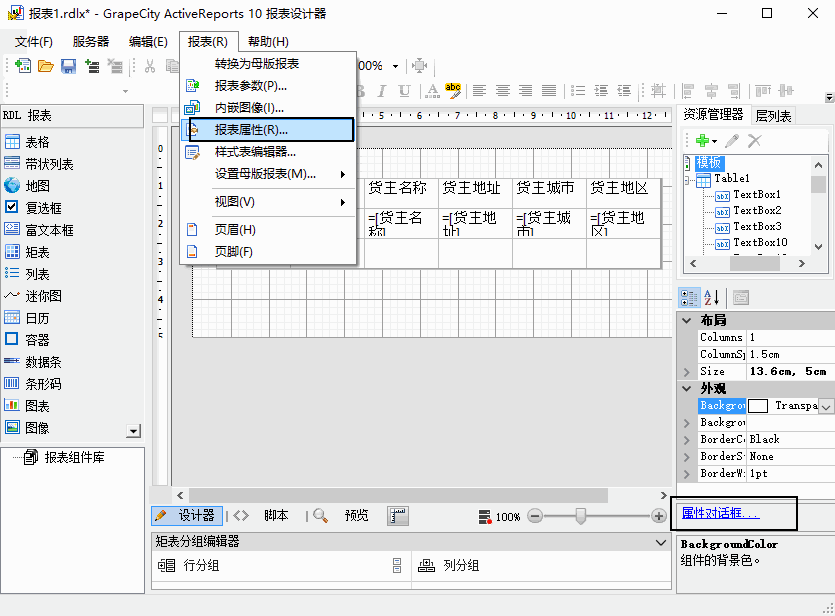Pick the 地图 map control in toolbox

(37, 186)
